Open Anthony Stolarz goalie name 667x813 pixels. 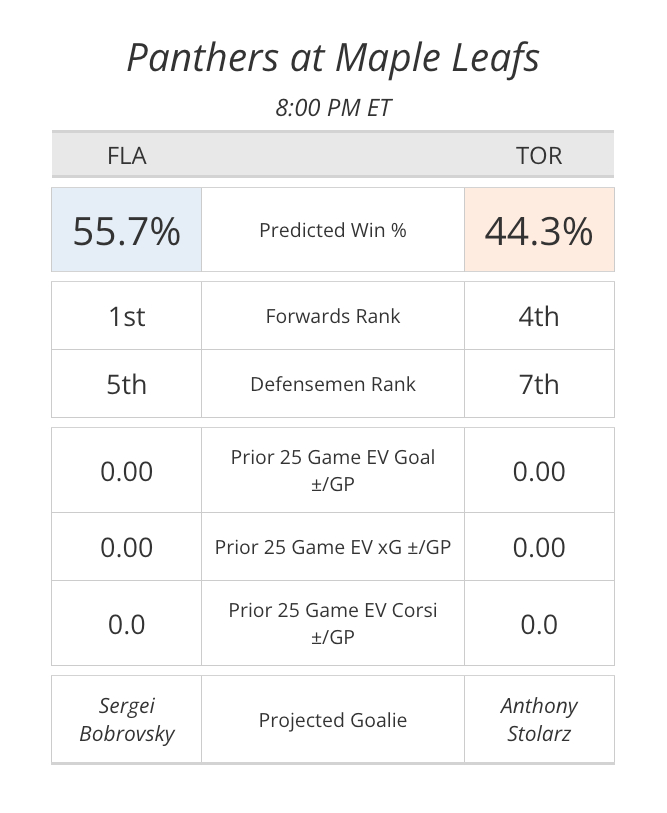[539, 720]
